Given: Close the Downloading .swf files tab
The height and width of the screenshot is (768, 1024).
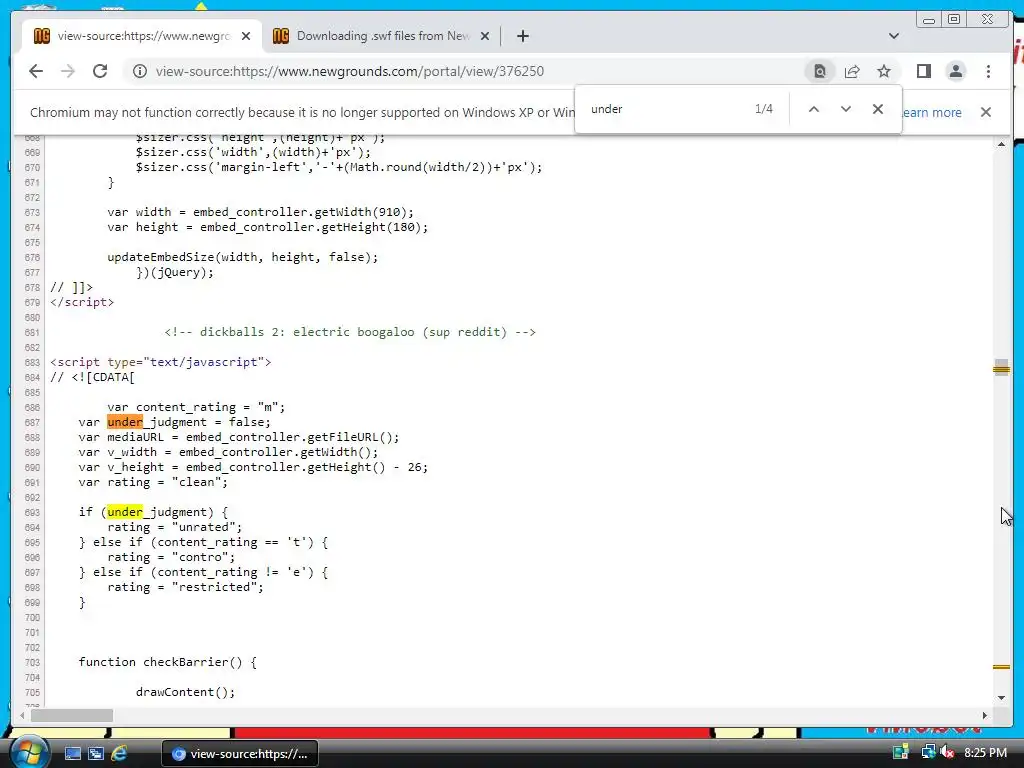Looking at the screenshot, I should tap(485, 36).
